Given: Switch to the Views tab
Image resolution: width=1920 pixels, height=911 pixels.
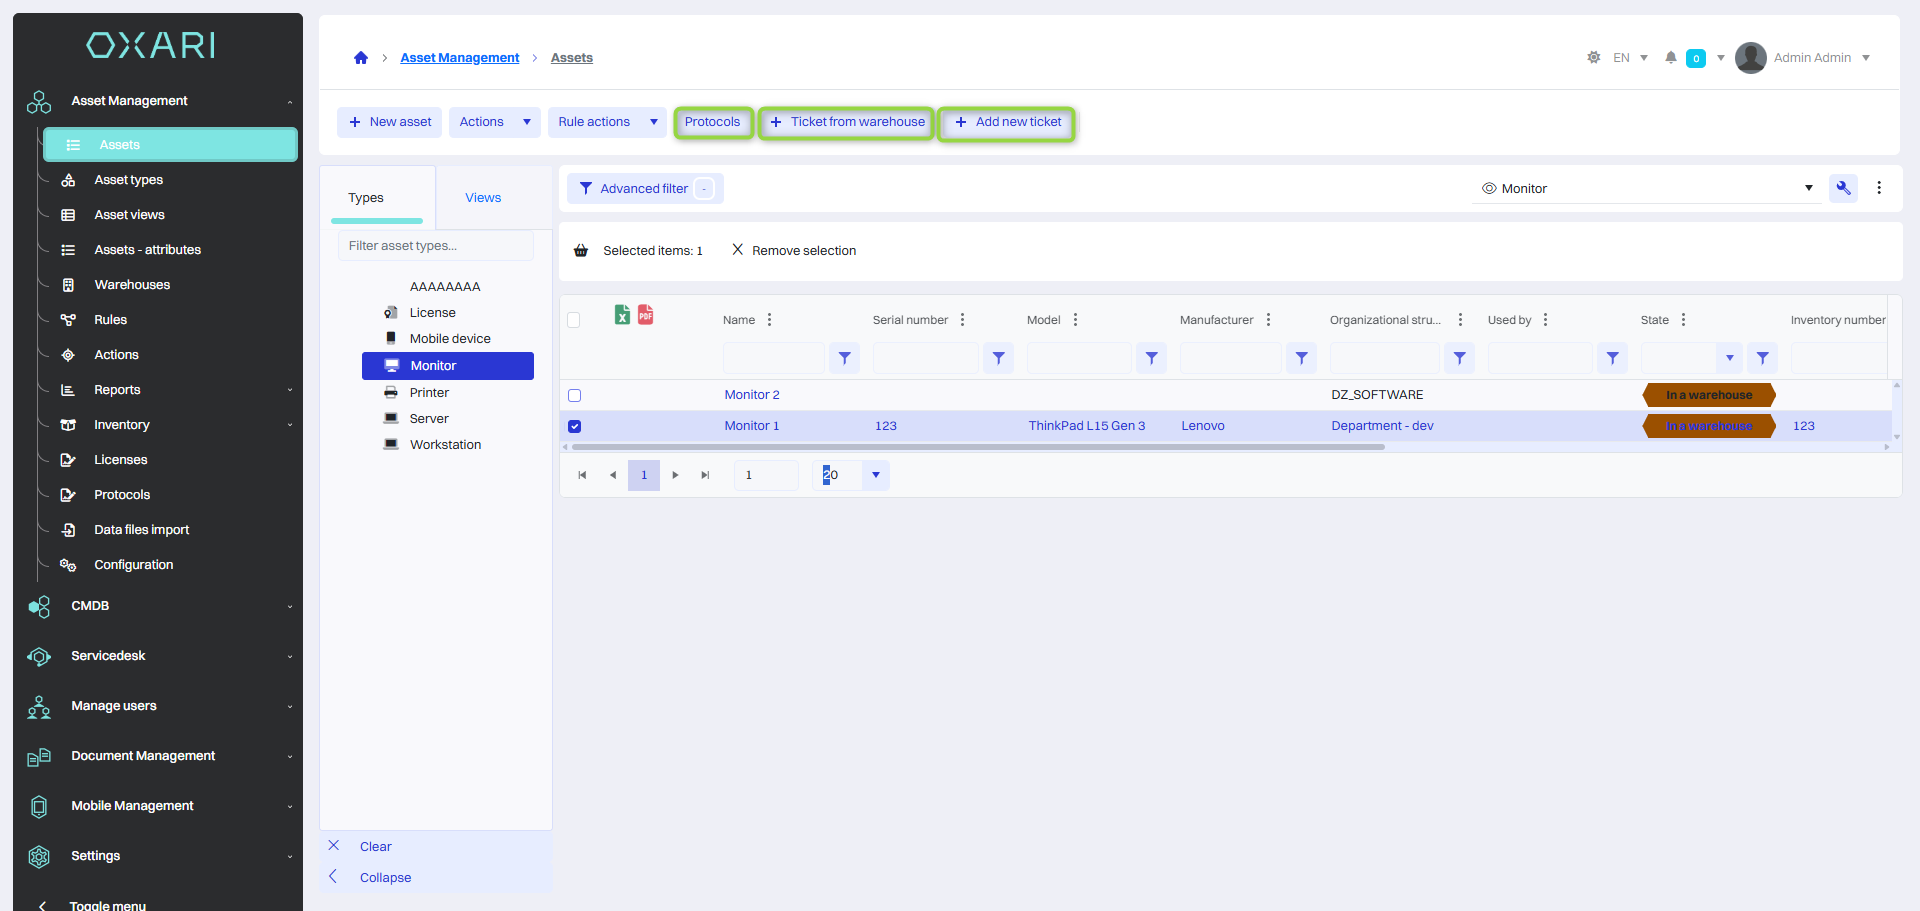Looking at the screenshot, I should click(483, 198).
